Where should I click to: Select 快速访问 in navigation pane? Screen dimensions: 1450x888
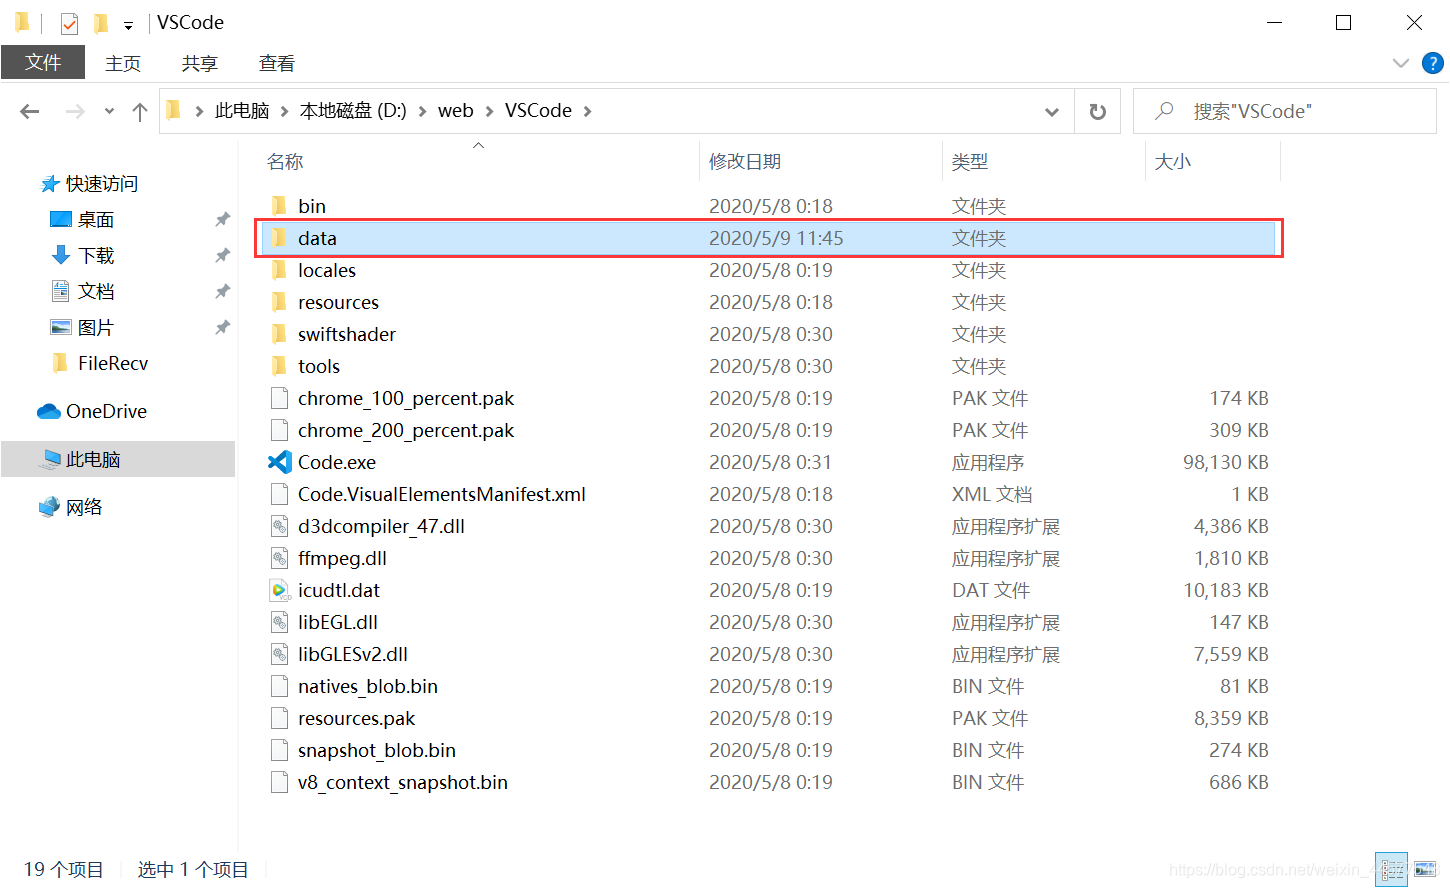[x=102, y=184]
